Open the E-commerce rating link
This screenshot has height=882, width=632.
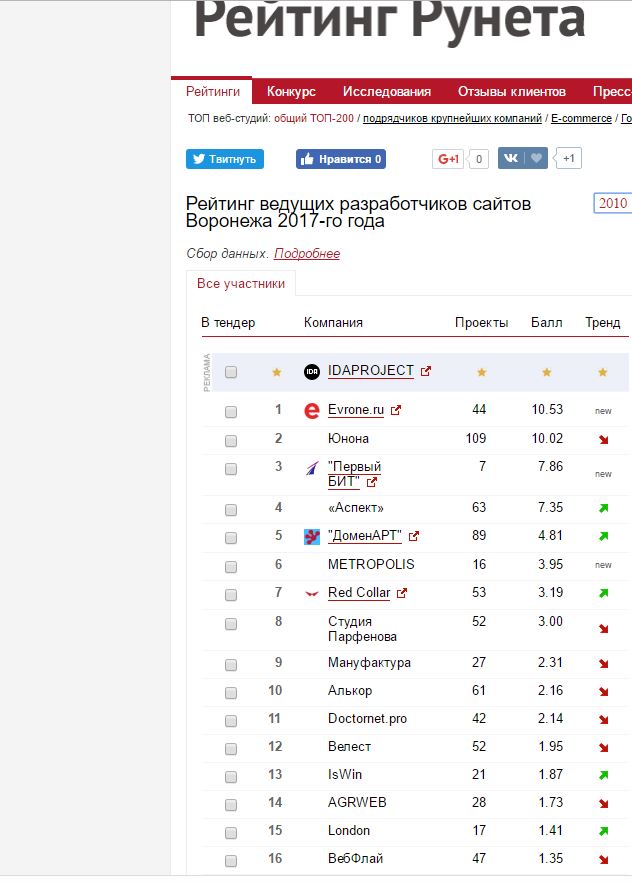point(581,118)
